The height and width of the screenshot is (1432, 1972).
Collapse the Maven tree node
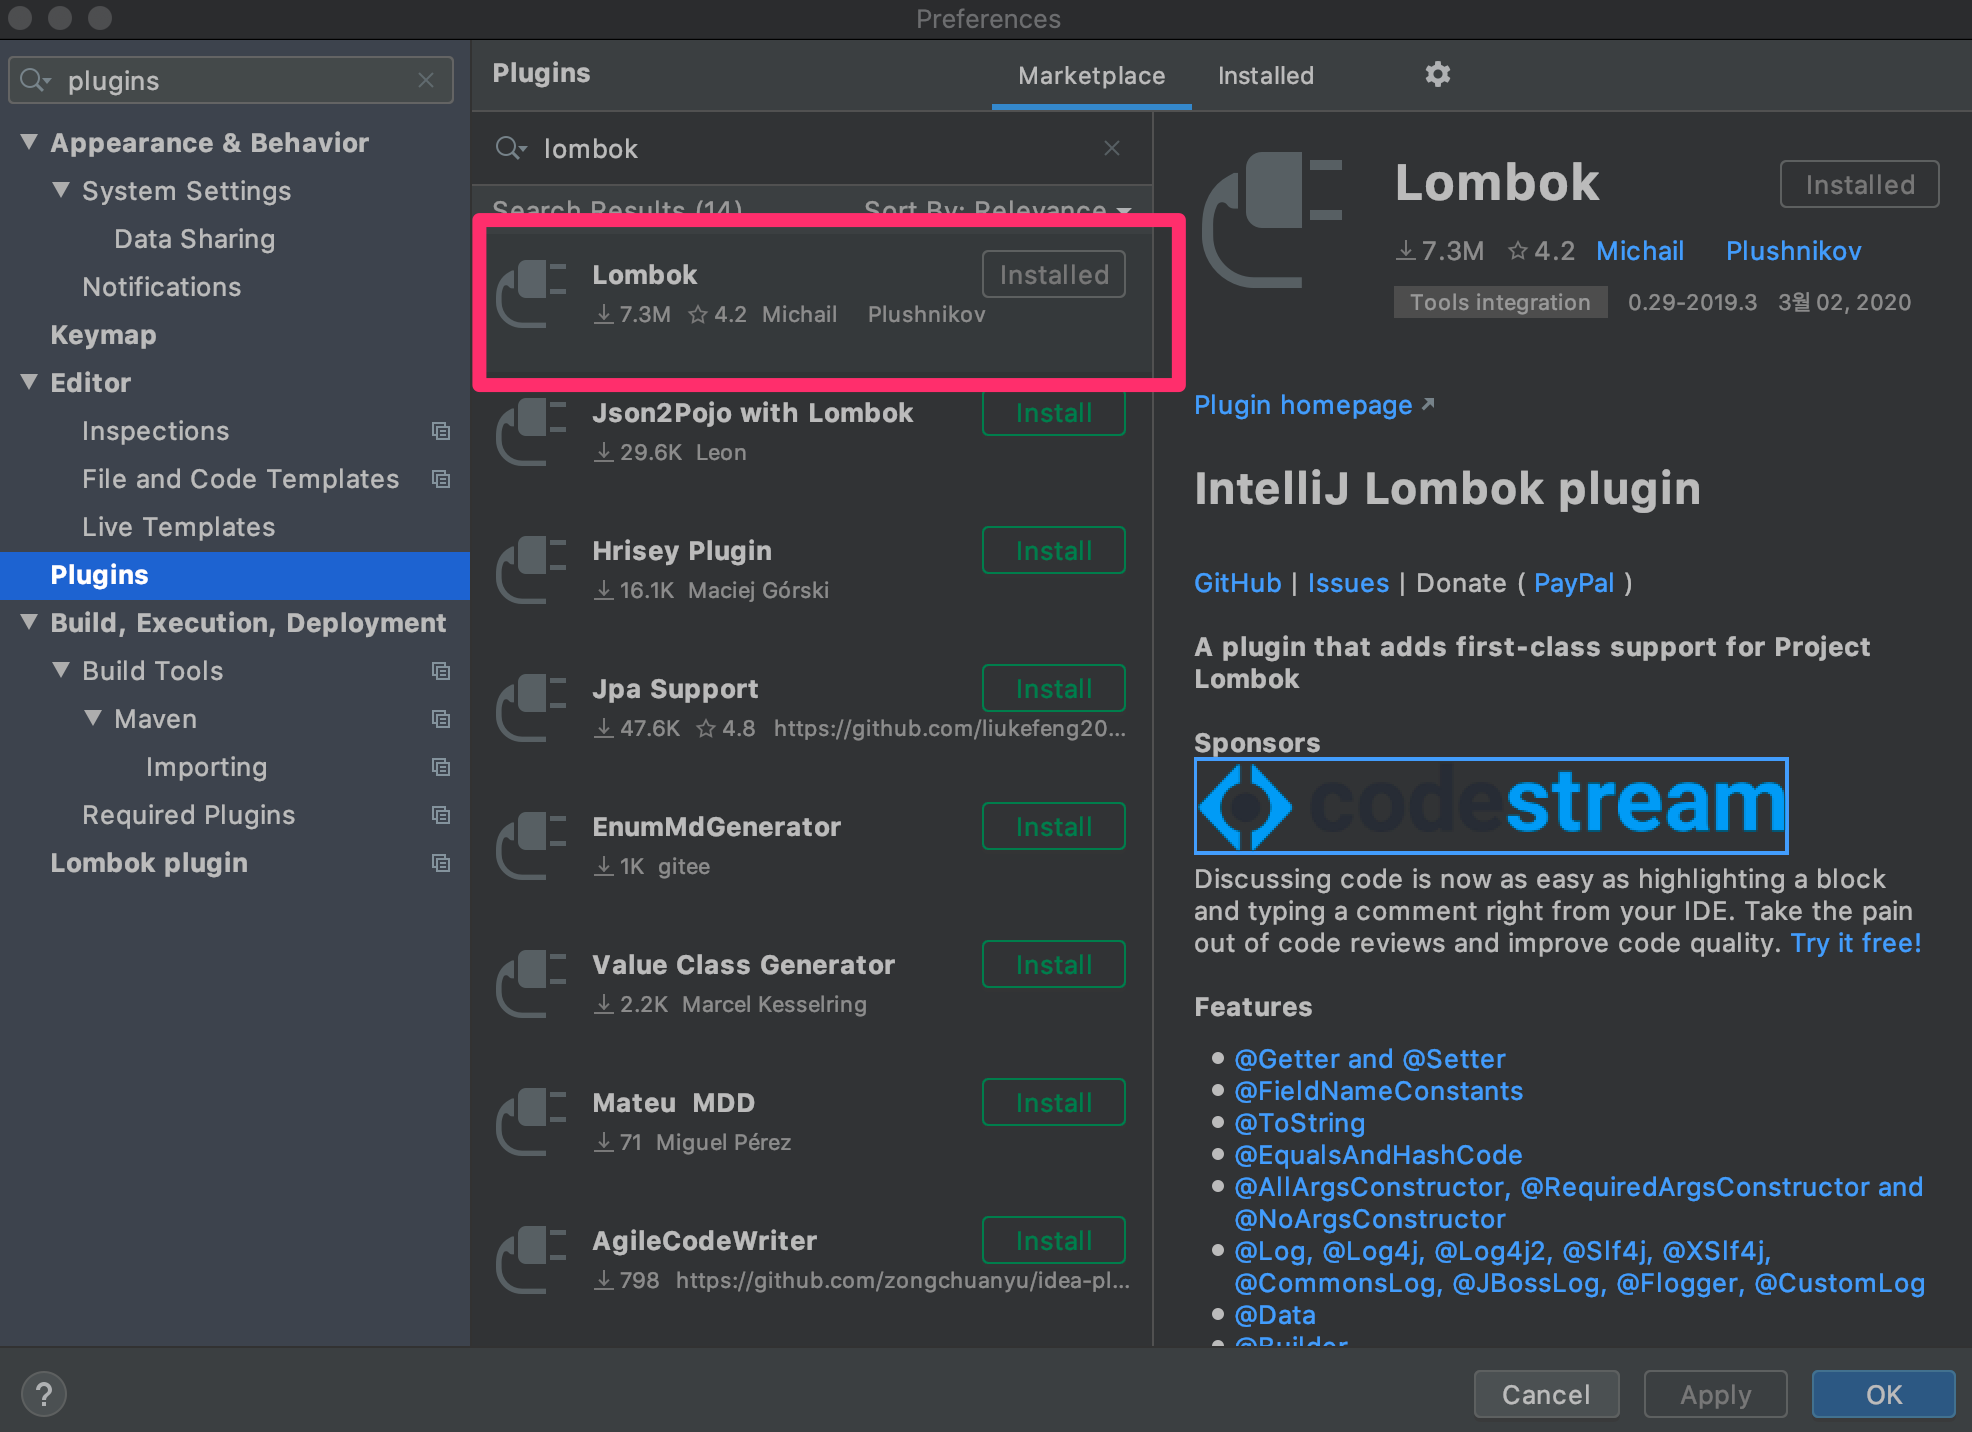pos(93,718)
